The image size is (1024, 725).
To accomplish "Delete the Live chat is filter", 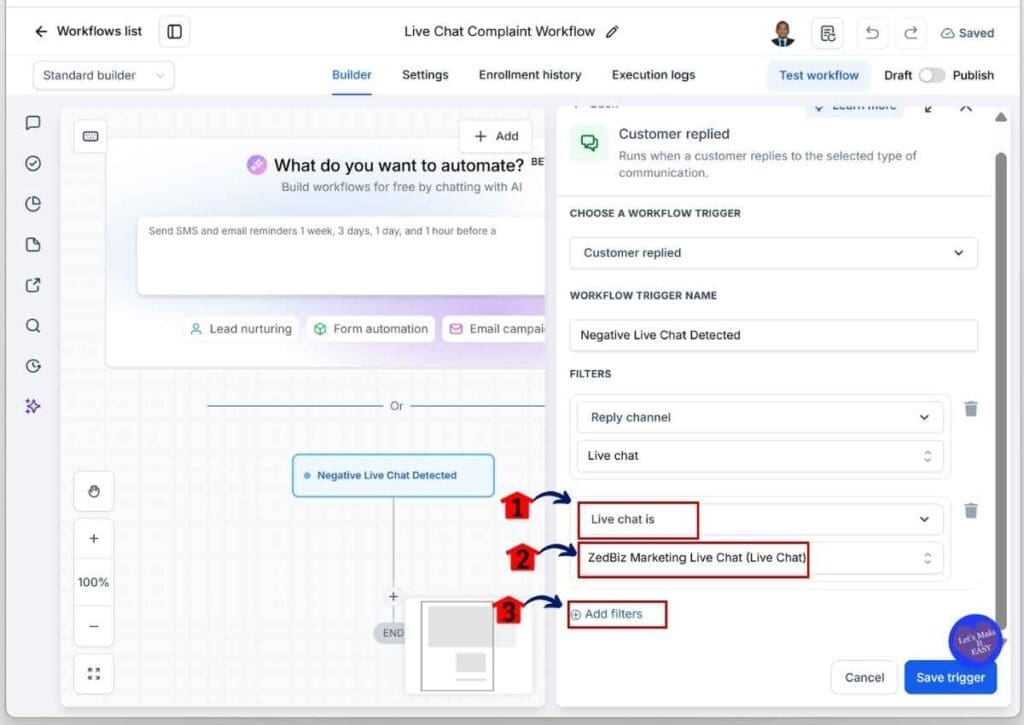I will pyautogui.click(x=971, y=510).
